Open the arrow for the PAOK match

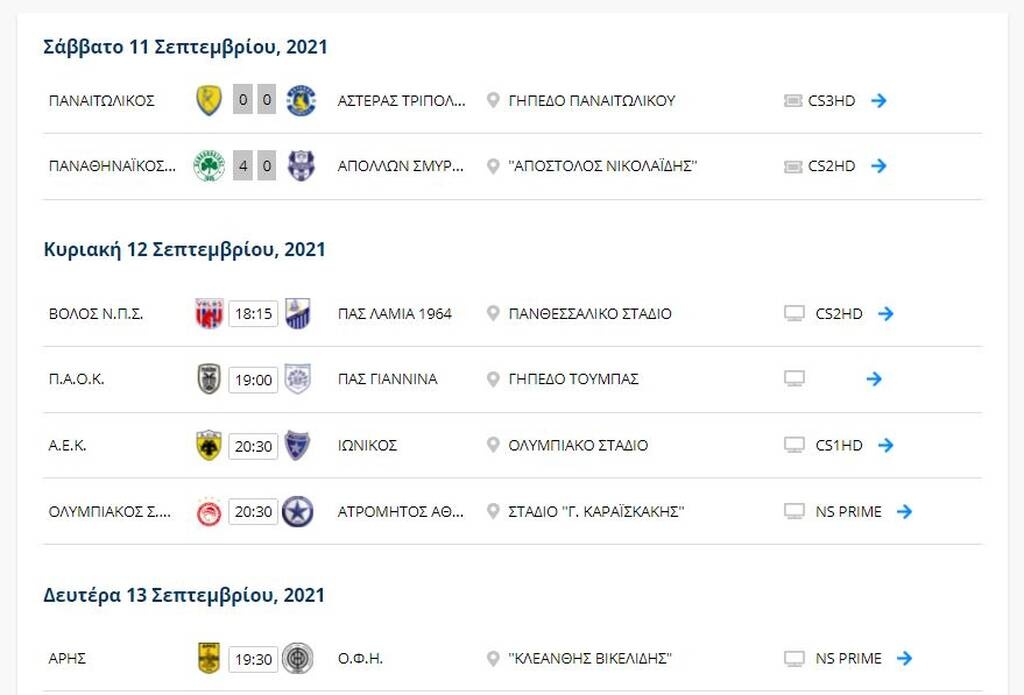(x=874, y=379)
